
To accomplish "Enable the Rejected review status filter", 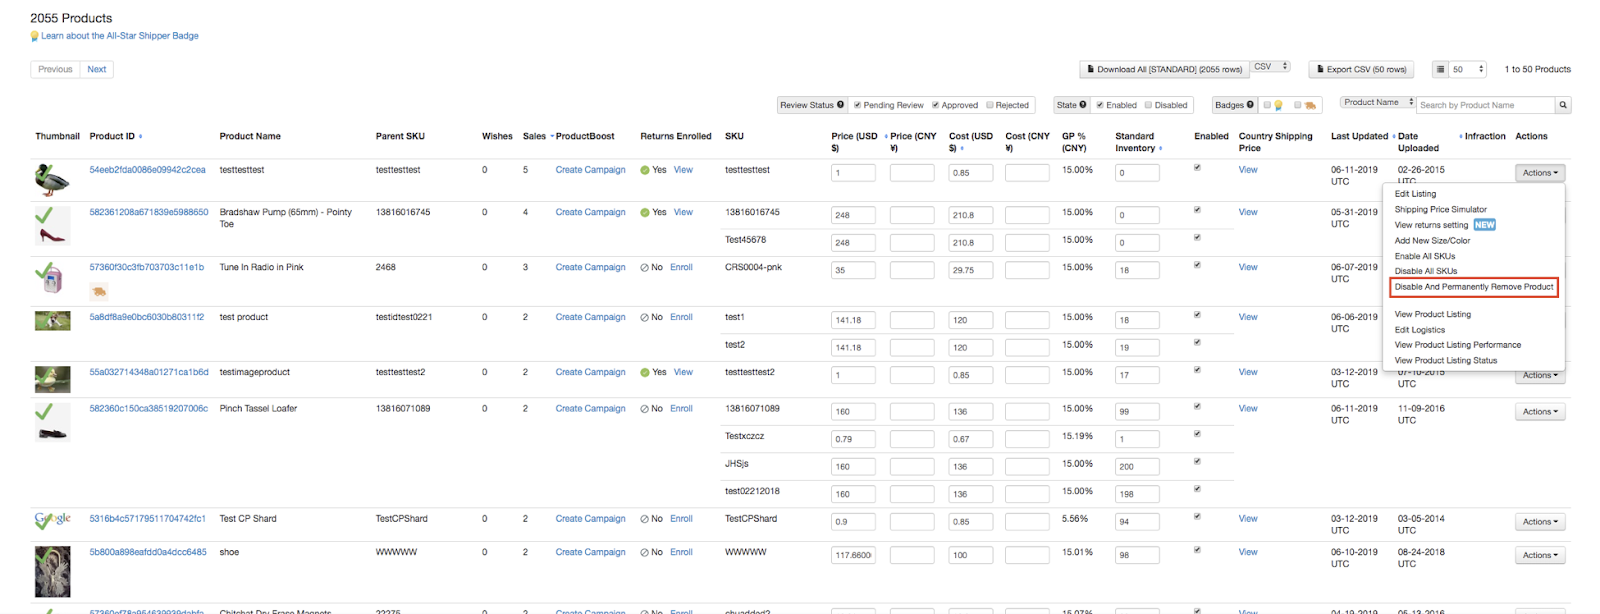I will pos(990,105).
